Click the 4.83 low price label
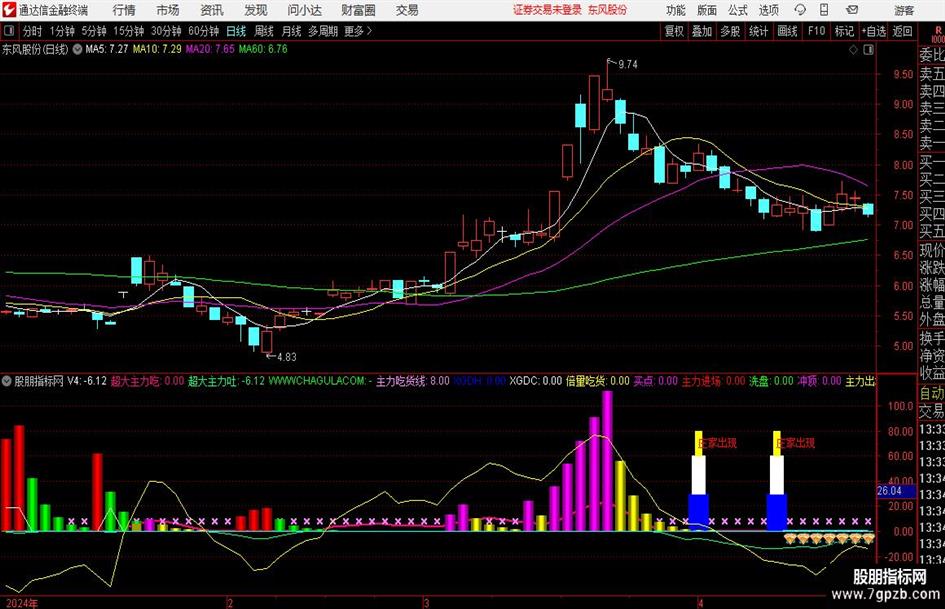The height and width of the screenshot is (609, 945). click(x=287, y=356)
